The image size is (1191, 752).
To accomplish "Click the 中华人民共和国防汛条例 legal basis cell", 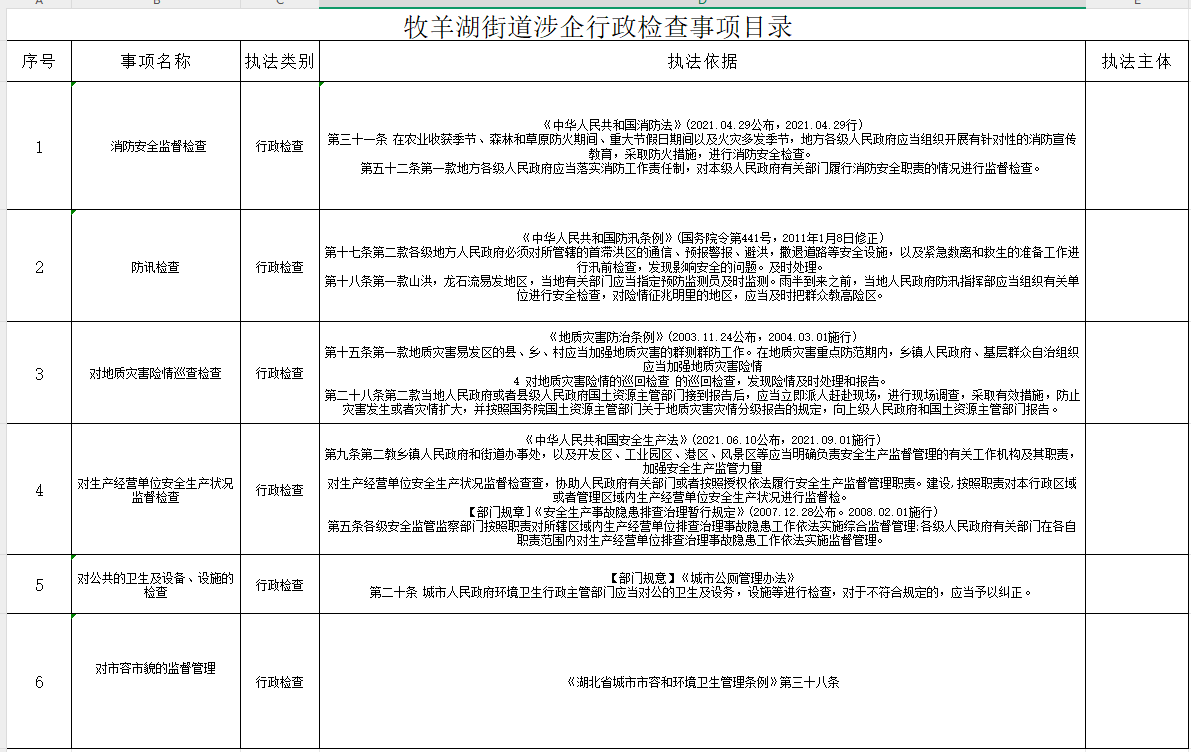I will [701, 267].
